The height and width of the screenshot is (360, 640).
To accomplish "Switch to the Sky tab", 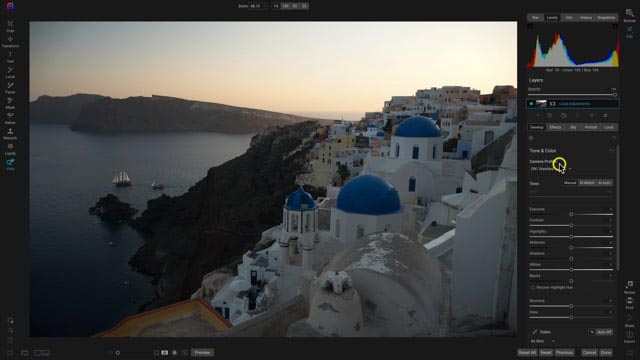I will point(573,127).
